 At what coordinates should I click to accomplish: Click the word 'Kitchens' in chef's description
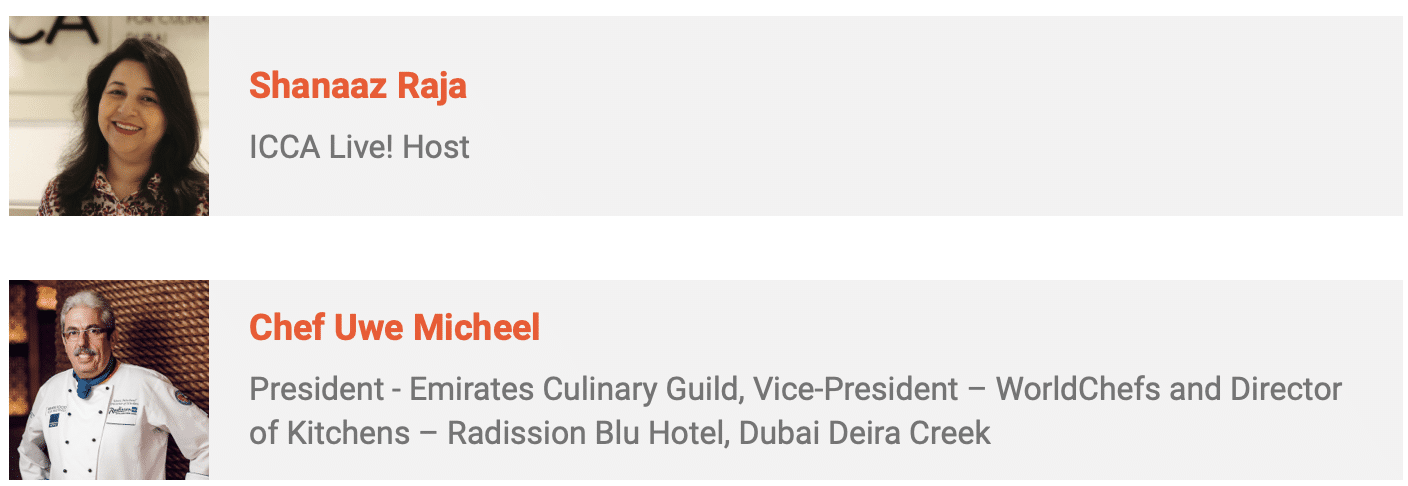348,433
